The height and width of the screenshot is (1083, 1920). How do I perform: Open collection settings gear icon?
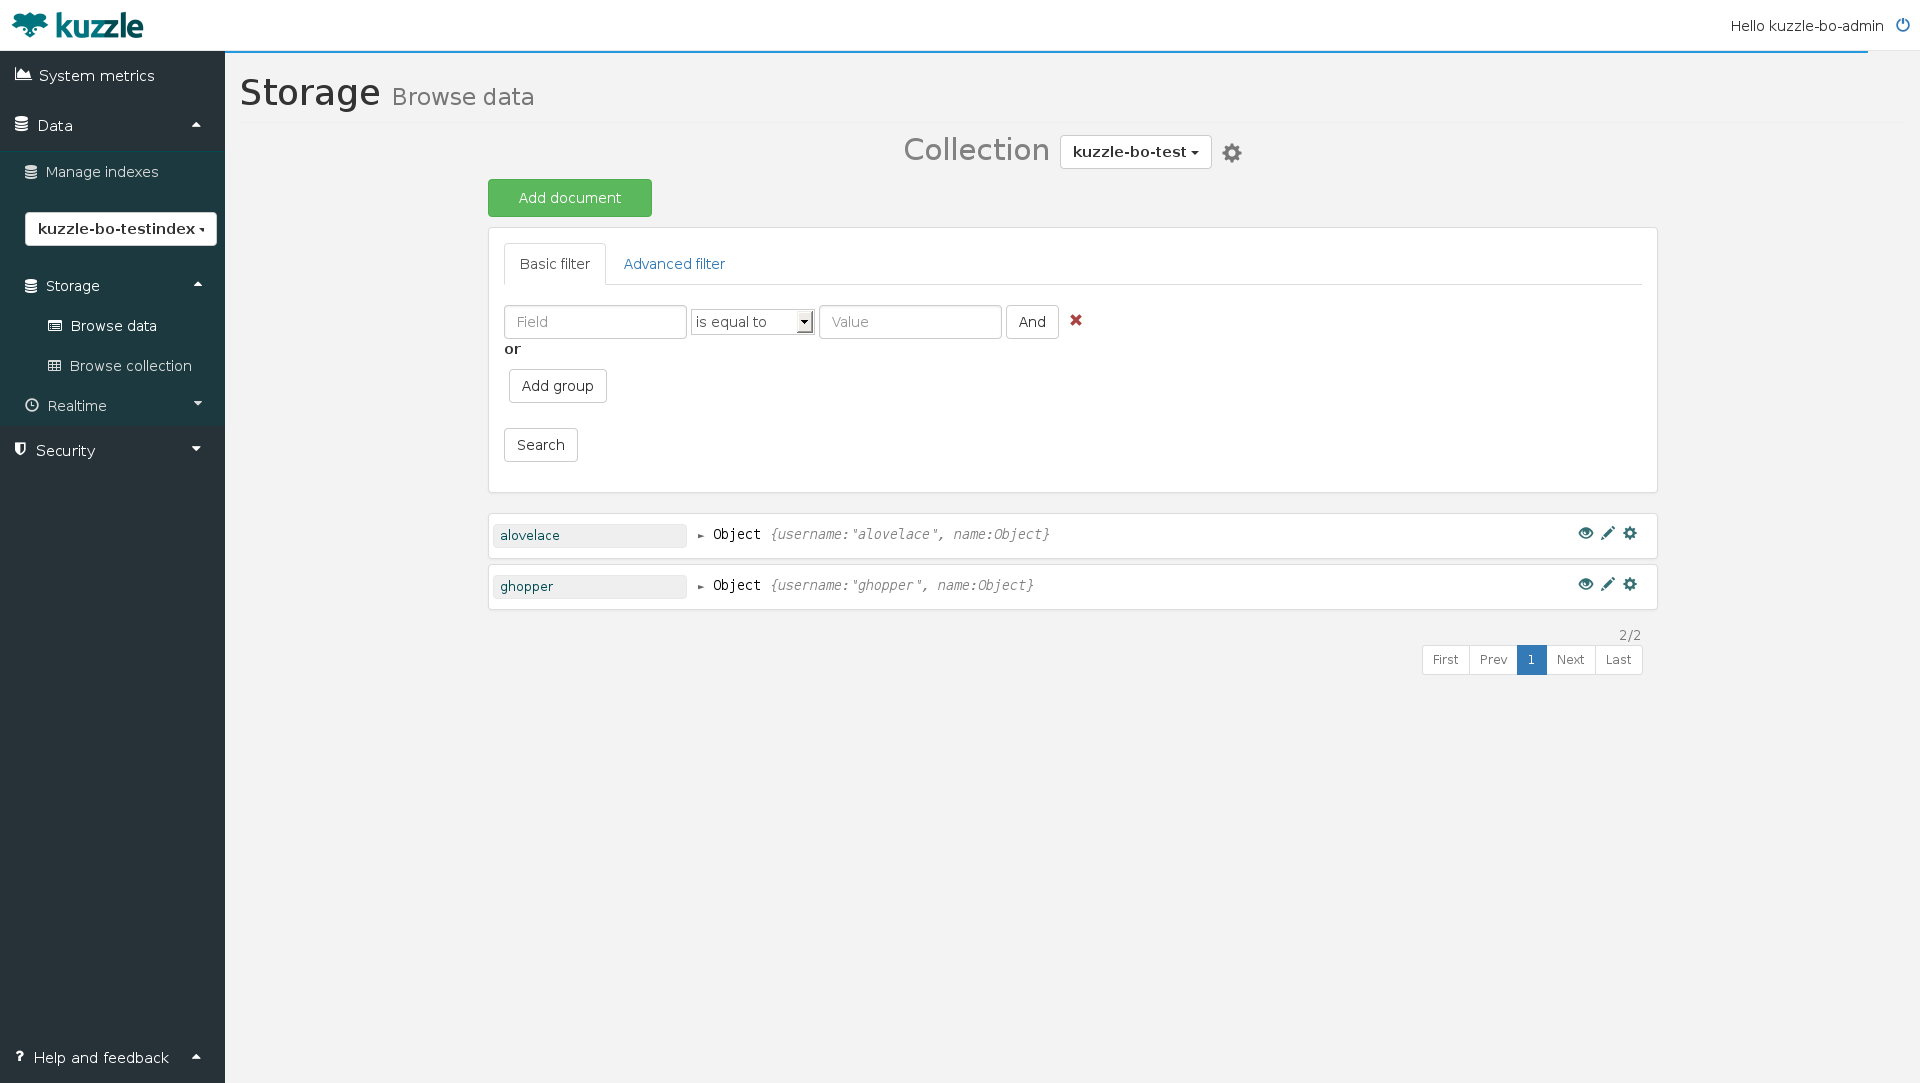click(x=1232, y=153)
